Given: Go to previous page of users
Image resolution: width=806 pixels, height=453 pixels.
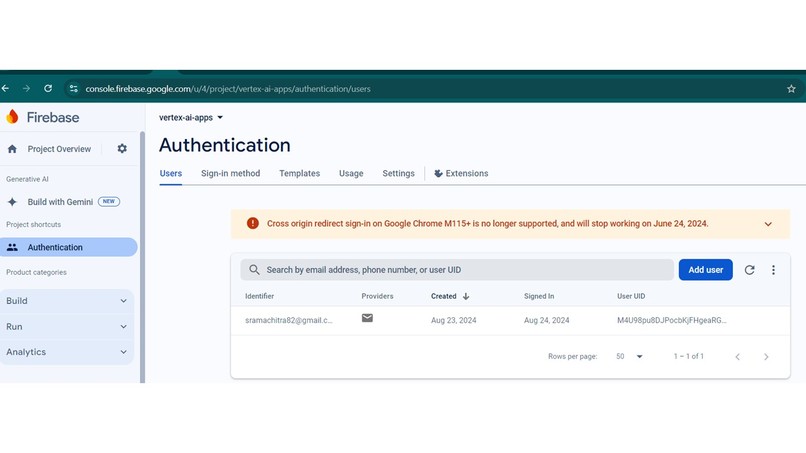Looking at the screenshot, I should pos(738,356).
